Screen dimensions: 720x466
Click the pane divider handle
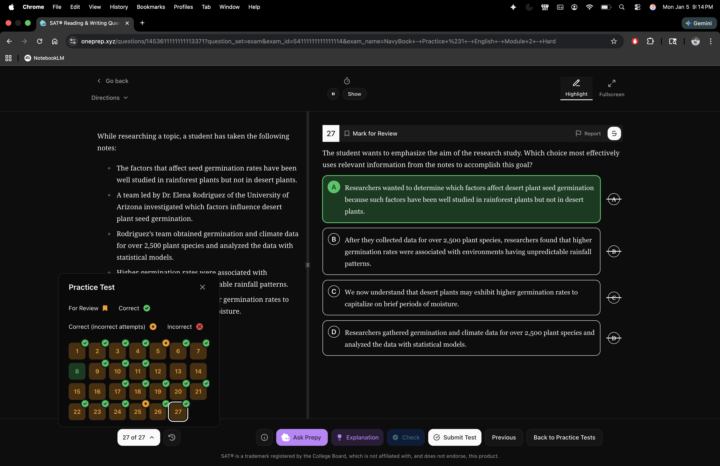tap(308, 265)
